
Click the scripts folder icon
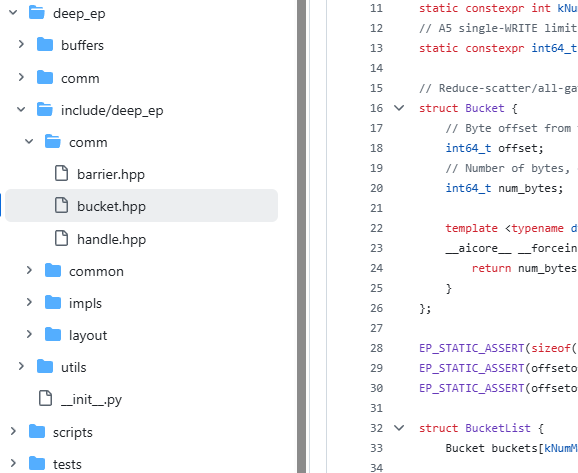37,431
